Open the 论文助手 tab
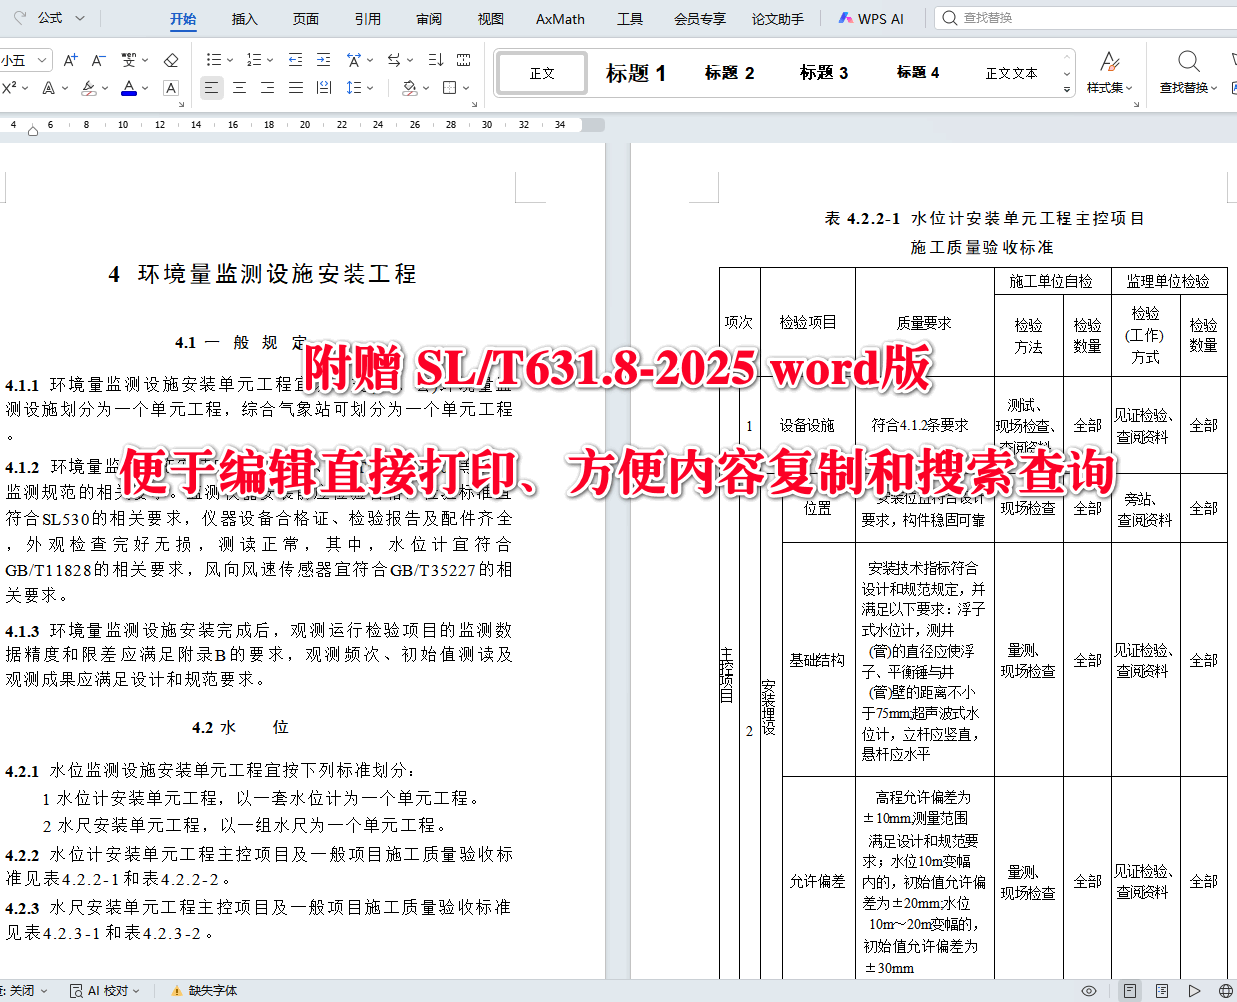The width and height of the screenshot is (1237, 1002). 778,19
